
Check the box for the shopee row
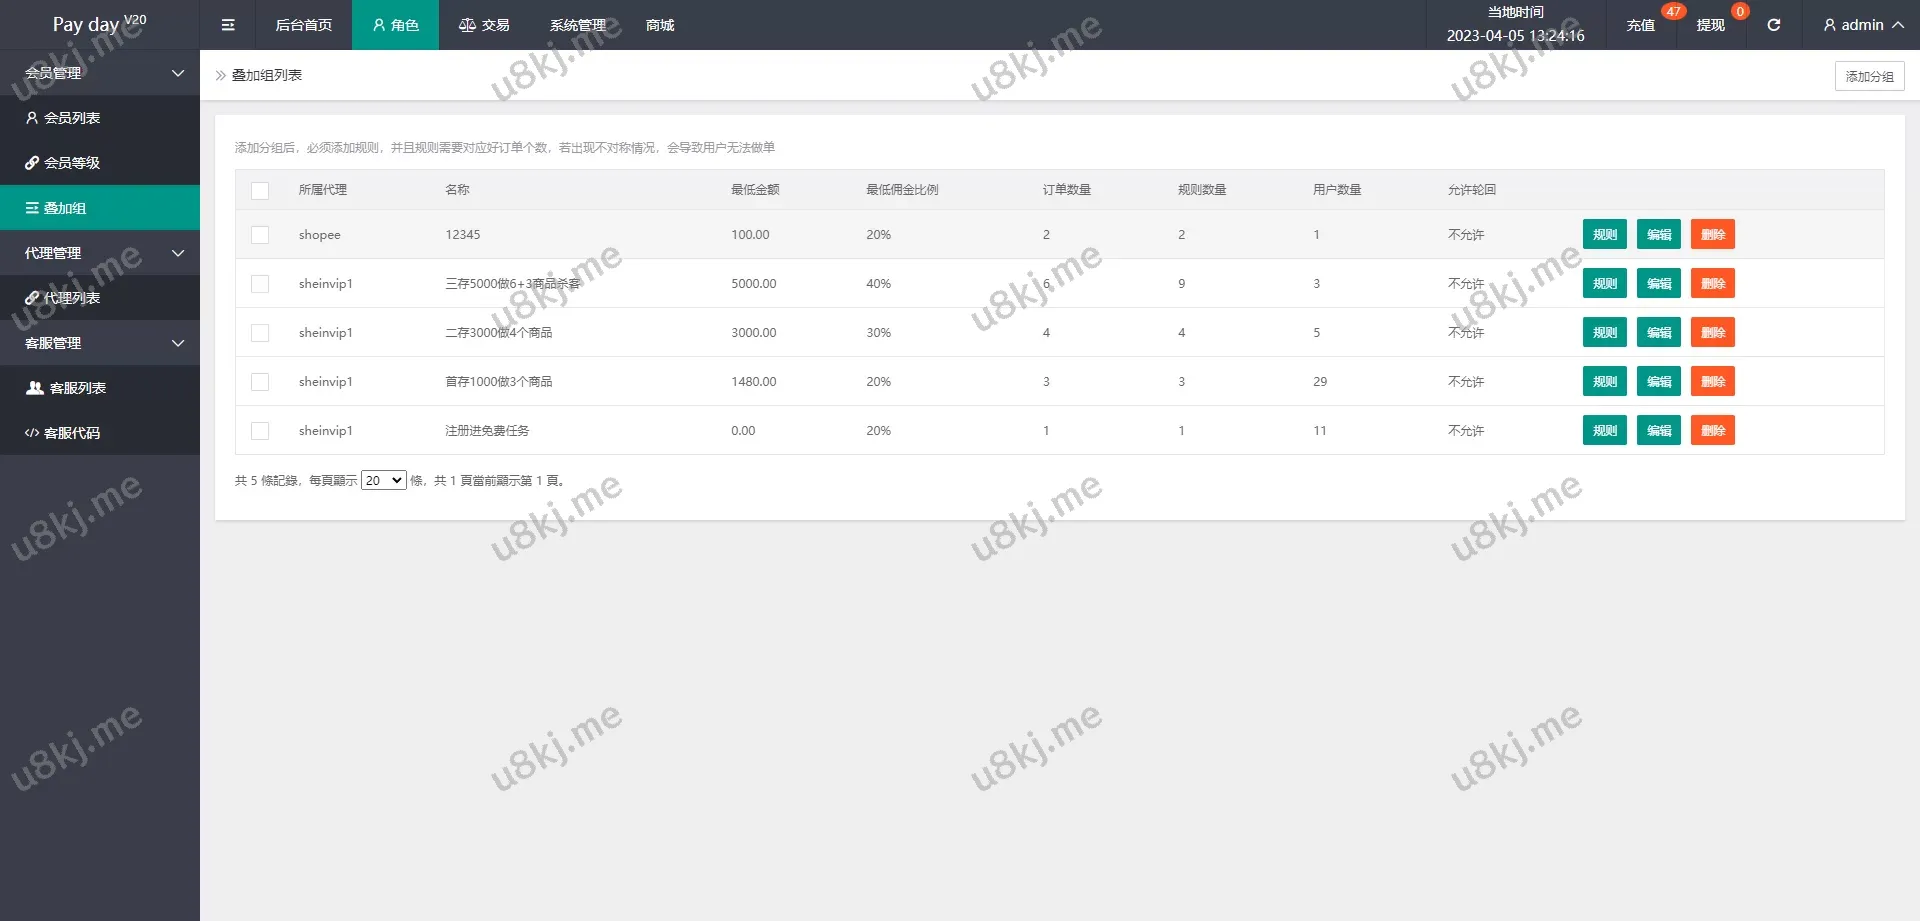click(260, 235)
